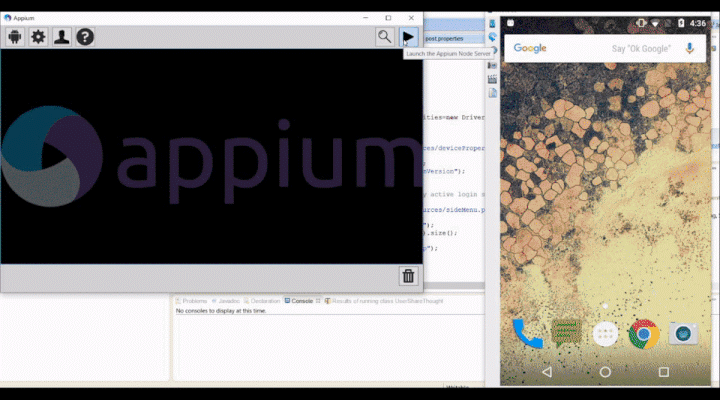Clear Appium log with trash icon
Viewport: 720px width, 400px height.
pyautogui.click(x=408, y=276)
